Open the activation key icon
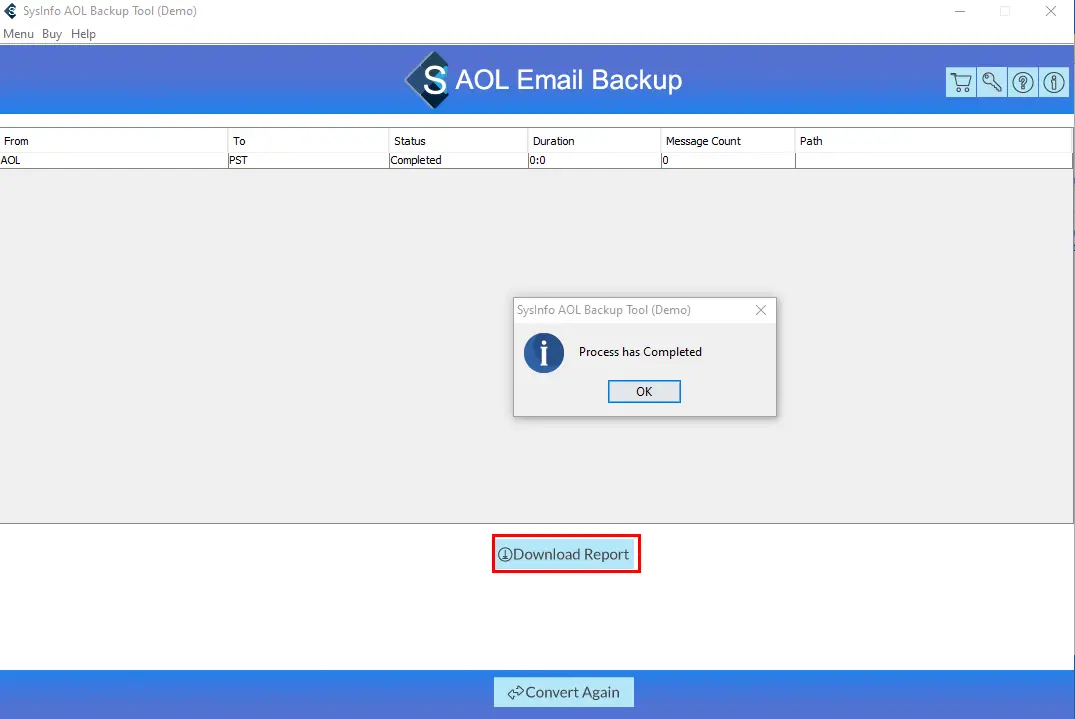This screenshot has width=1075, height=719. point(991,82)
